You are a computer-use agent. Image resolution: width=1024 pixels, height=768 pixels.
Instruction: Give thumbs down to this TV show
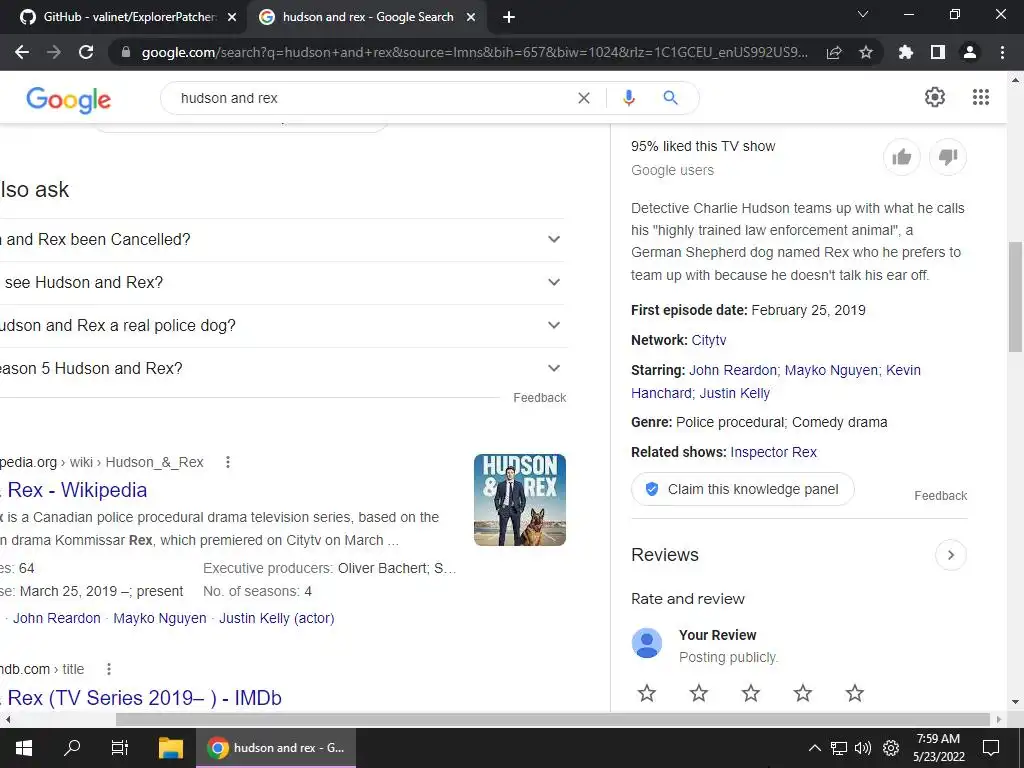(x=948, y=157)
